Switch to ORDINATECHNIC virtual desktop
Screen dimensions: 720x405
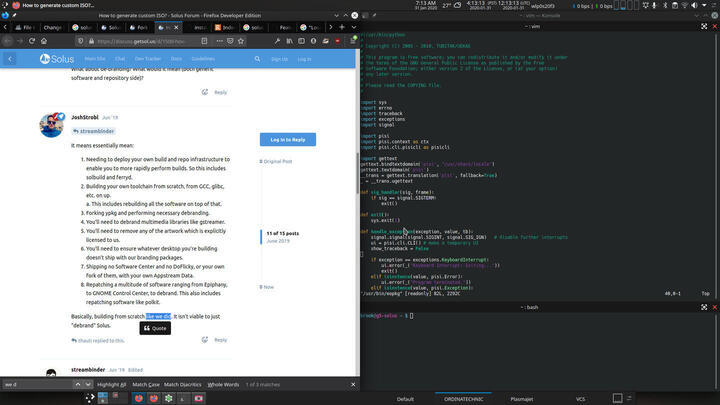463,399
